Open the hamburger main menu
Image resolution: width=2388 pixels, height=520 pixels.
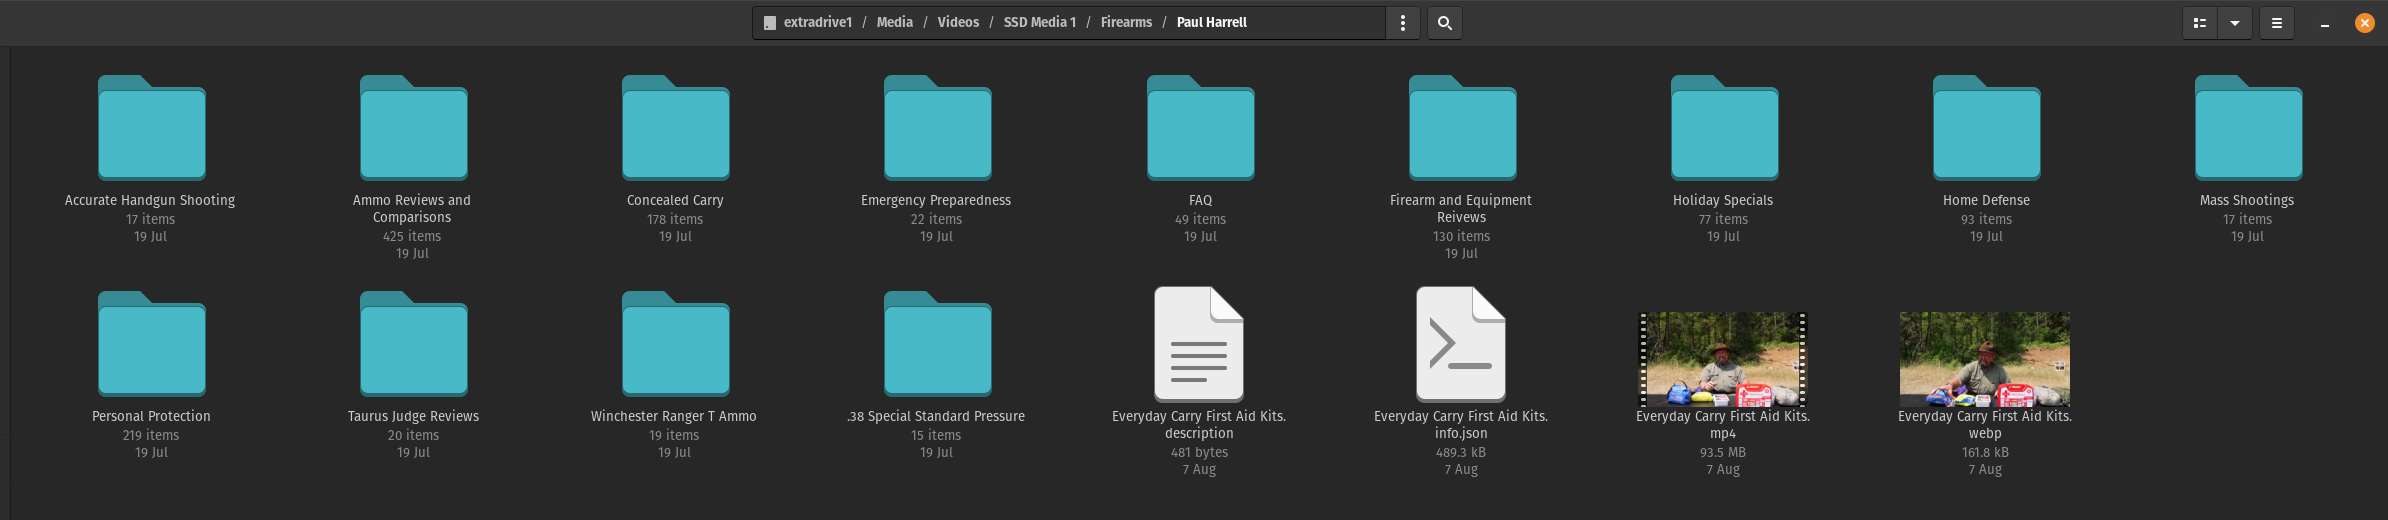(2277, 23)
